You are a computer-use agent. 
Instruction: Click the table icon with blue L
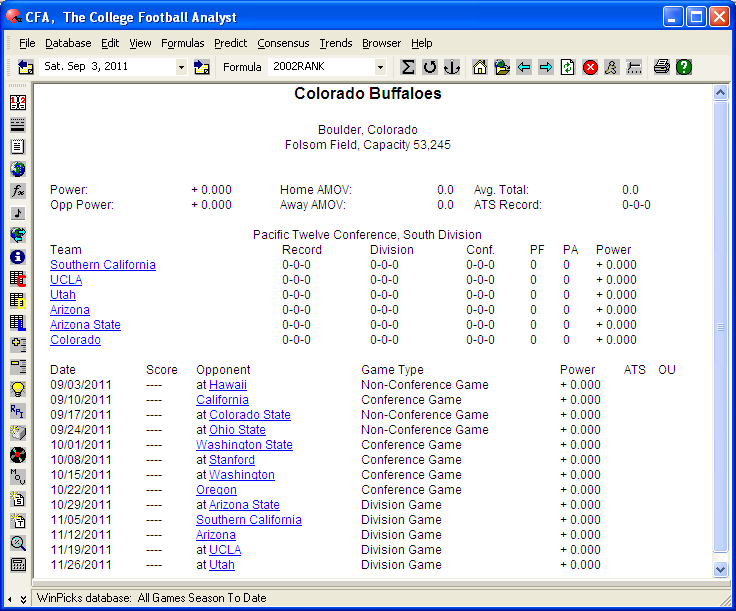point(18,323)
